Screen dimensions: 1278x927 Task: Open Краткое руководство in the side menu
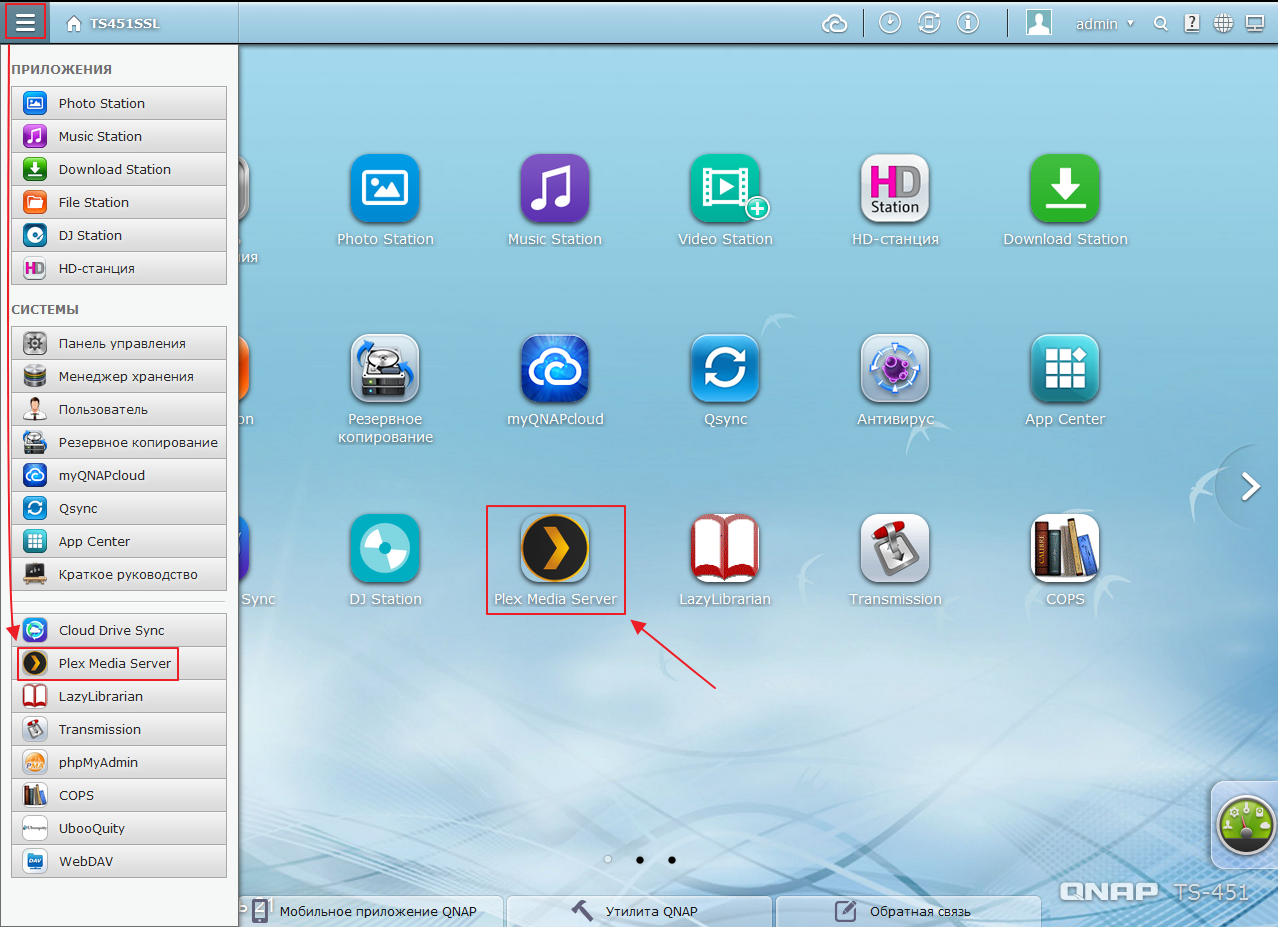(x=119, y=574)
